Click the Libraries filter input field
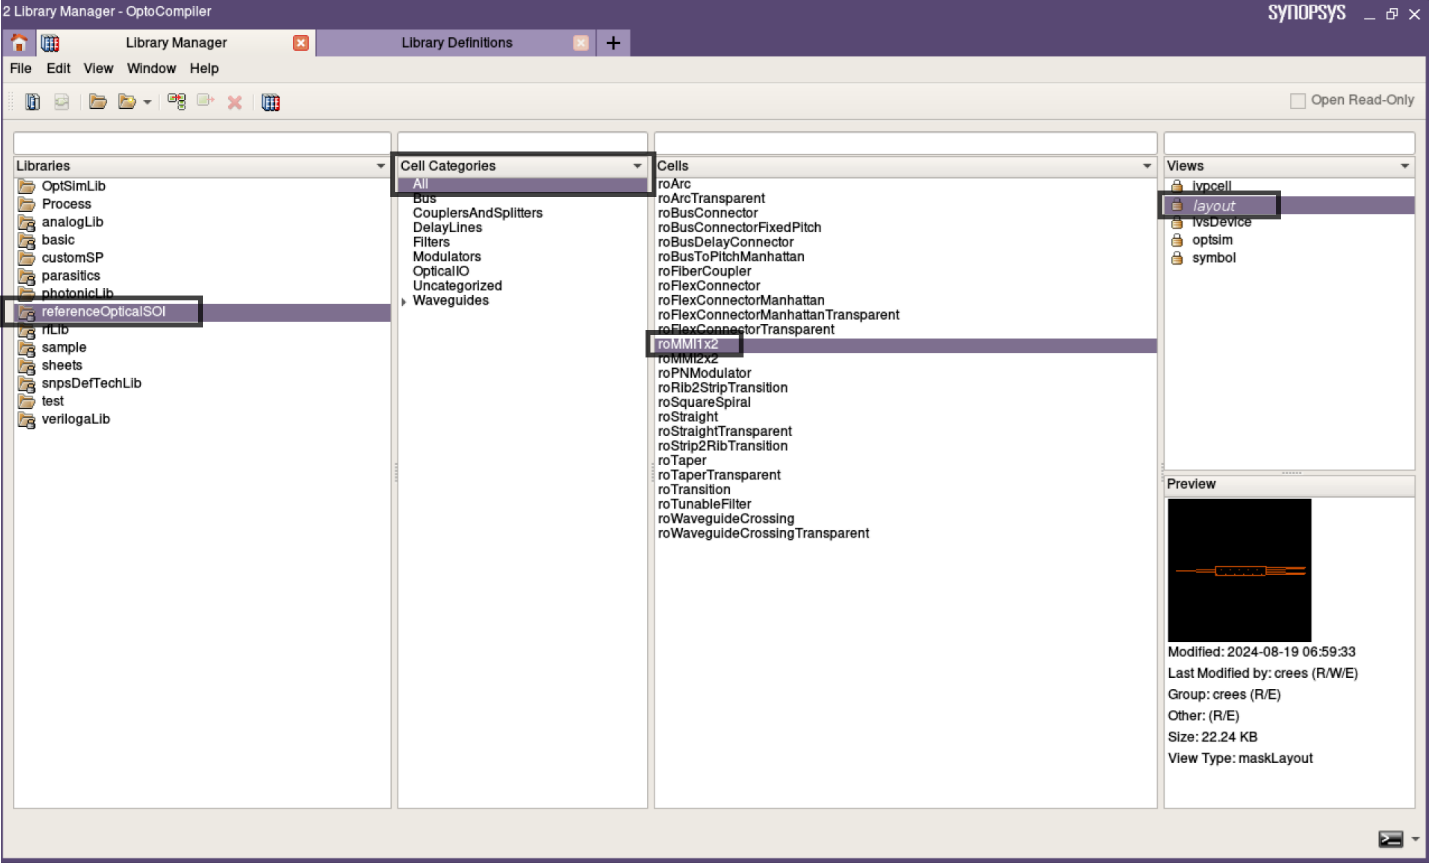The height and width of the screenshot is (863, 1429). (x=202, y=143)
